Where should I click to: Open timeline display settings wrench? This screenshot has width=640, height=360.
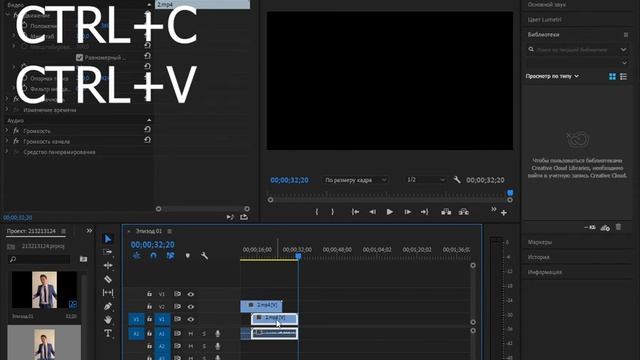[204, 256]
